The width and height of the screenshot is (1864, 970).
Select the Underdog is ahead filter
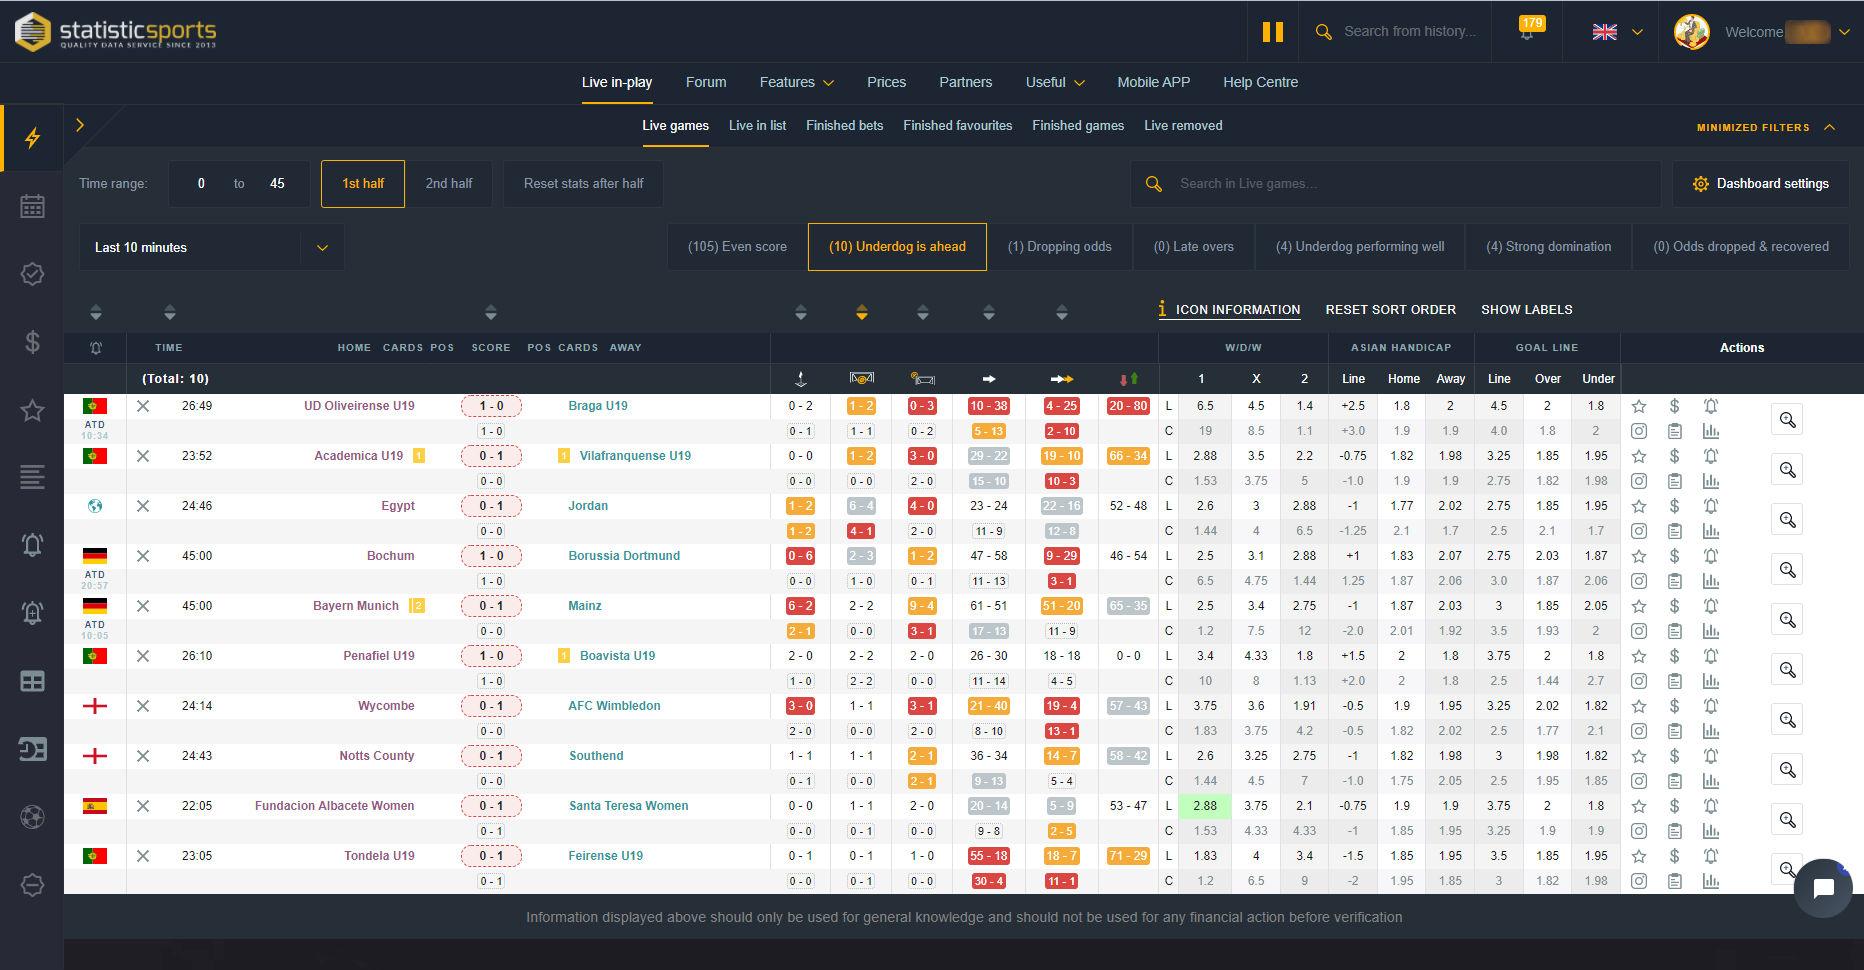coord(897,247)
